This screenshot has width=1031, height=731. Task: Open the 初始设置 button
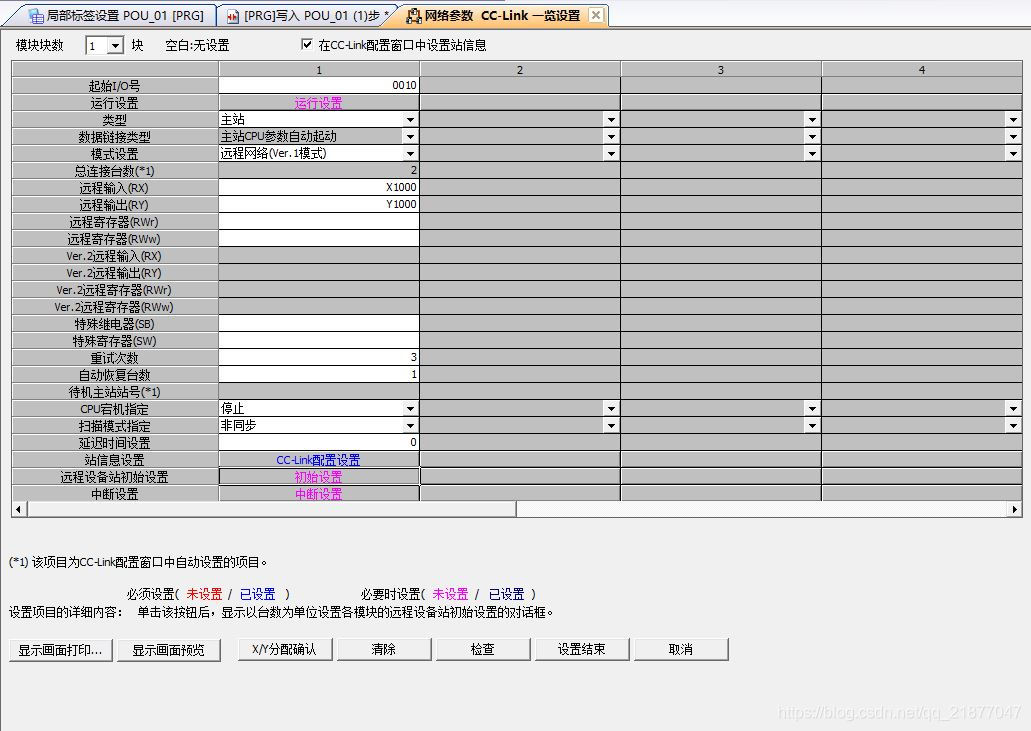(319, 477)
